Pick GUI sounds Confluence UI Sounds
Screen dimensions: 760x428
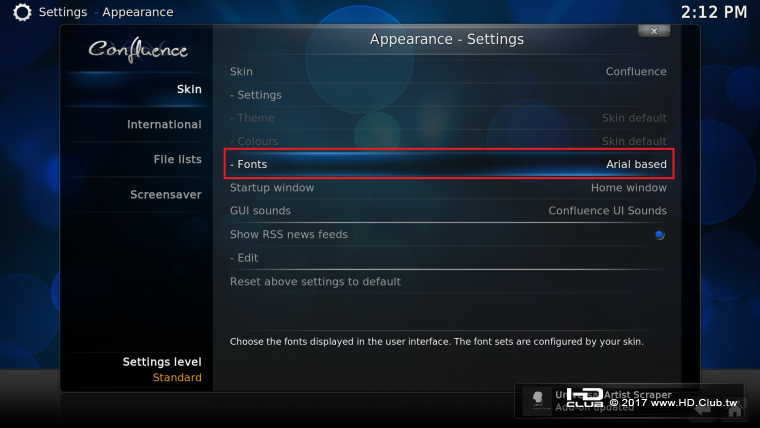click(448, 211)
